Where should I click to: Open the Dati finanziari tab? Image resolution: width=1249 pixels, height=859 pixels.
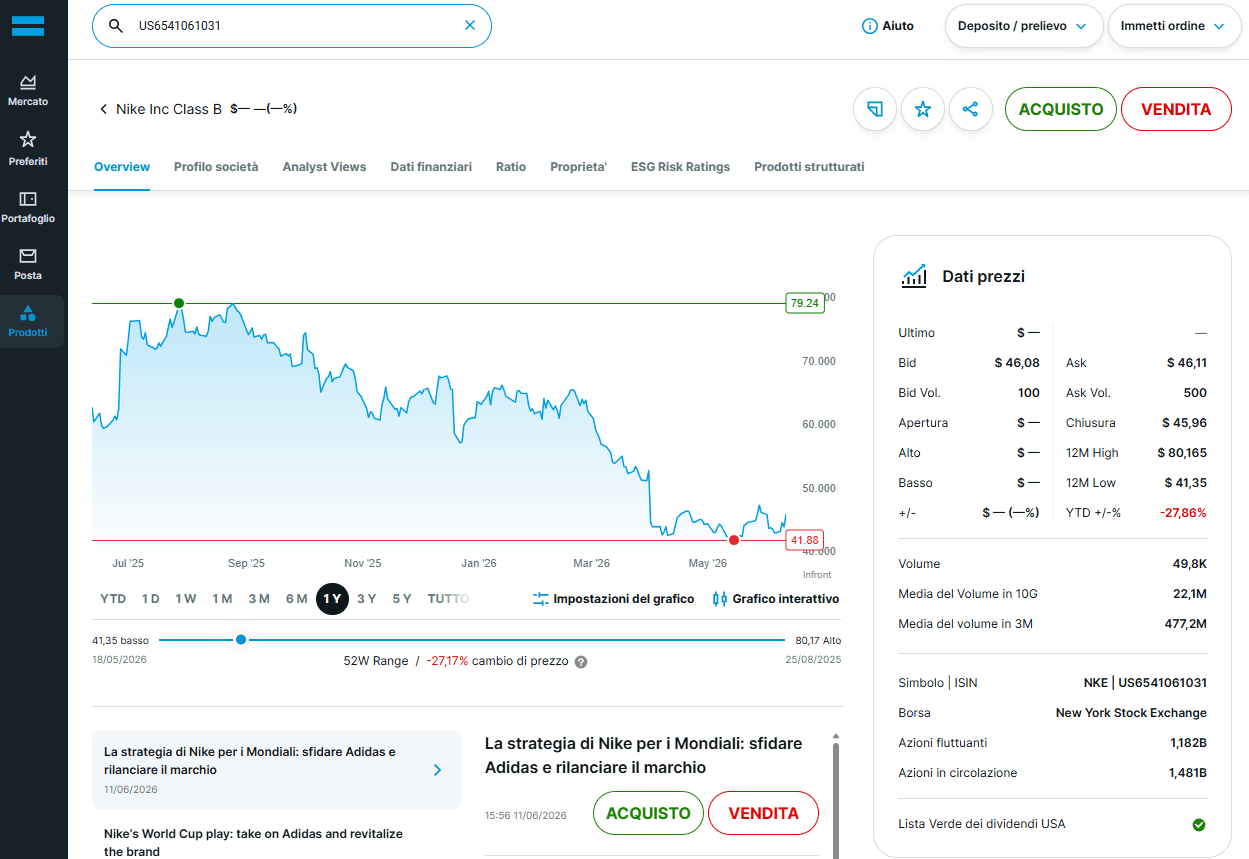(x=431, y=167)
